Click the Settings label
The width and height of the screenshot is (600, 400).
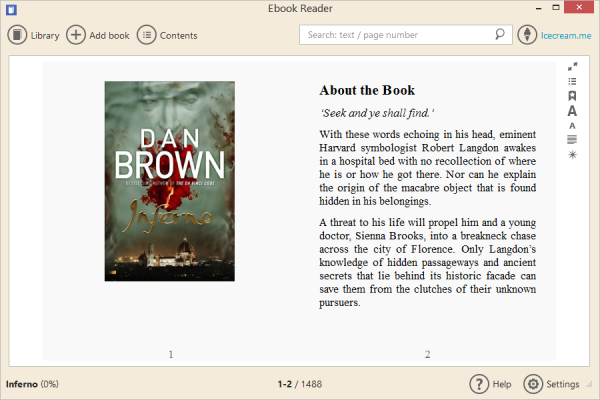pos(562,384)
